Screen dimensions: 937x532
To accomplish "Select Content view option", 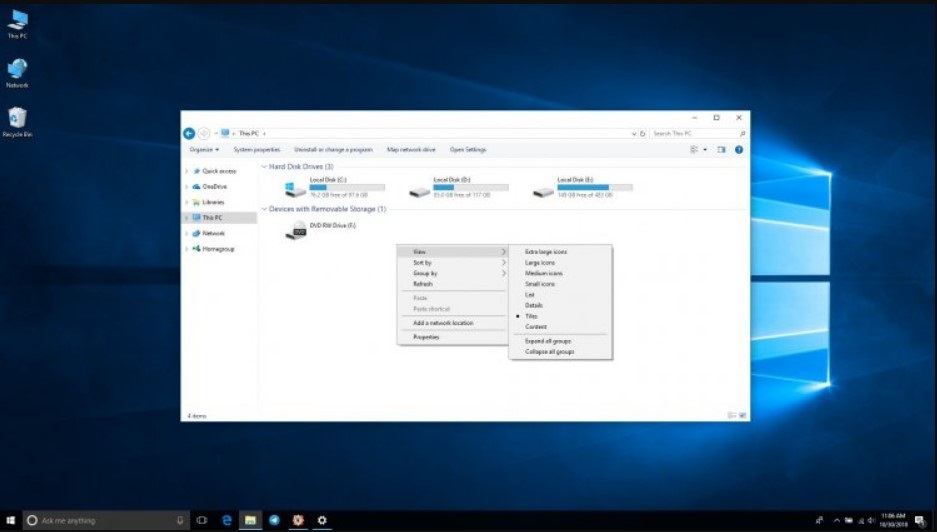I will click(535, 327).
